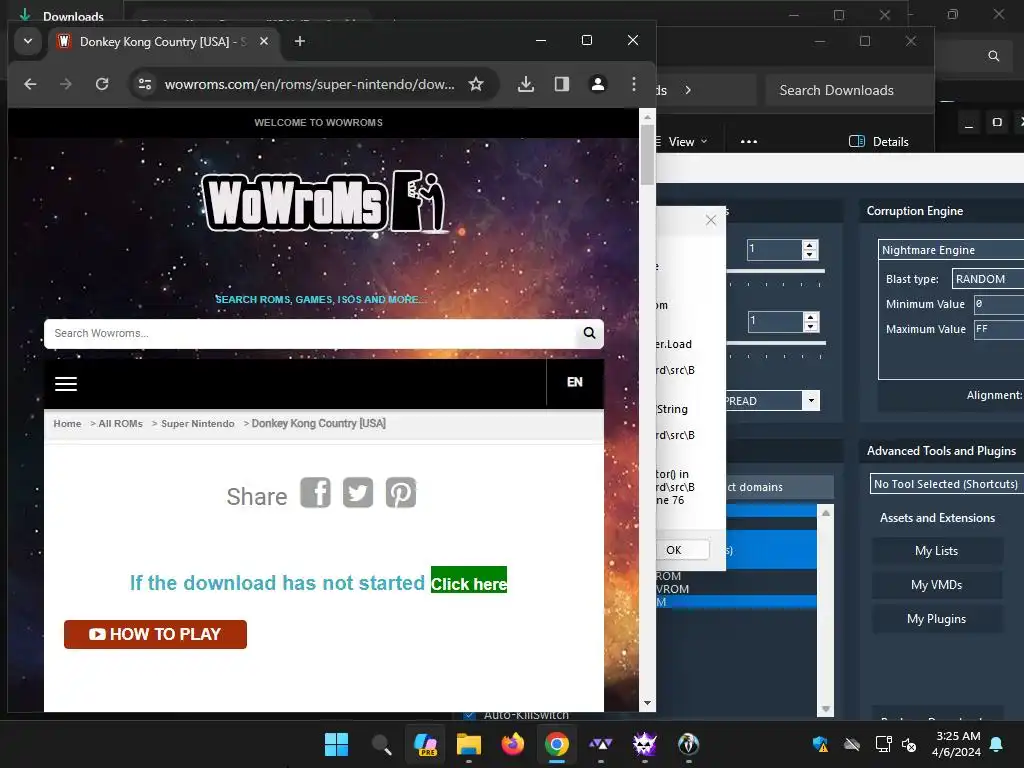Open Chrome three-dot menu
The height and width of the screenshot is (768, 1024).
pyautogui.click(x=633, y=84)
